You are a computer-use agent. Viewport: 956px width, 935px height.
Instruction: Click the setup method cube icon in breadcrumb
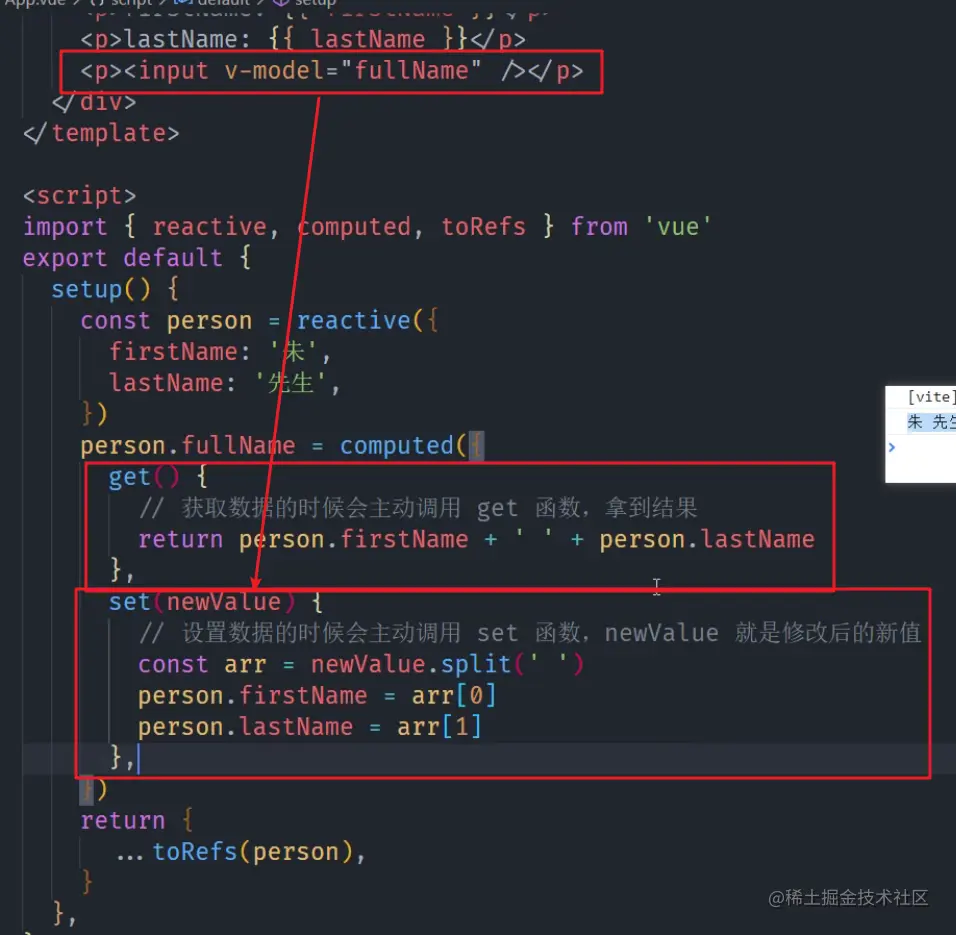click(280, 2)
